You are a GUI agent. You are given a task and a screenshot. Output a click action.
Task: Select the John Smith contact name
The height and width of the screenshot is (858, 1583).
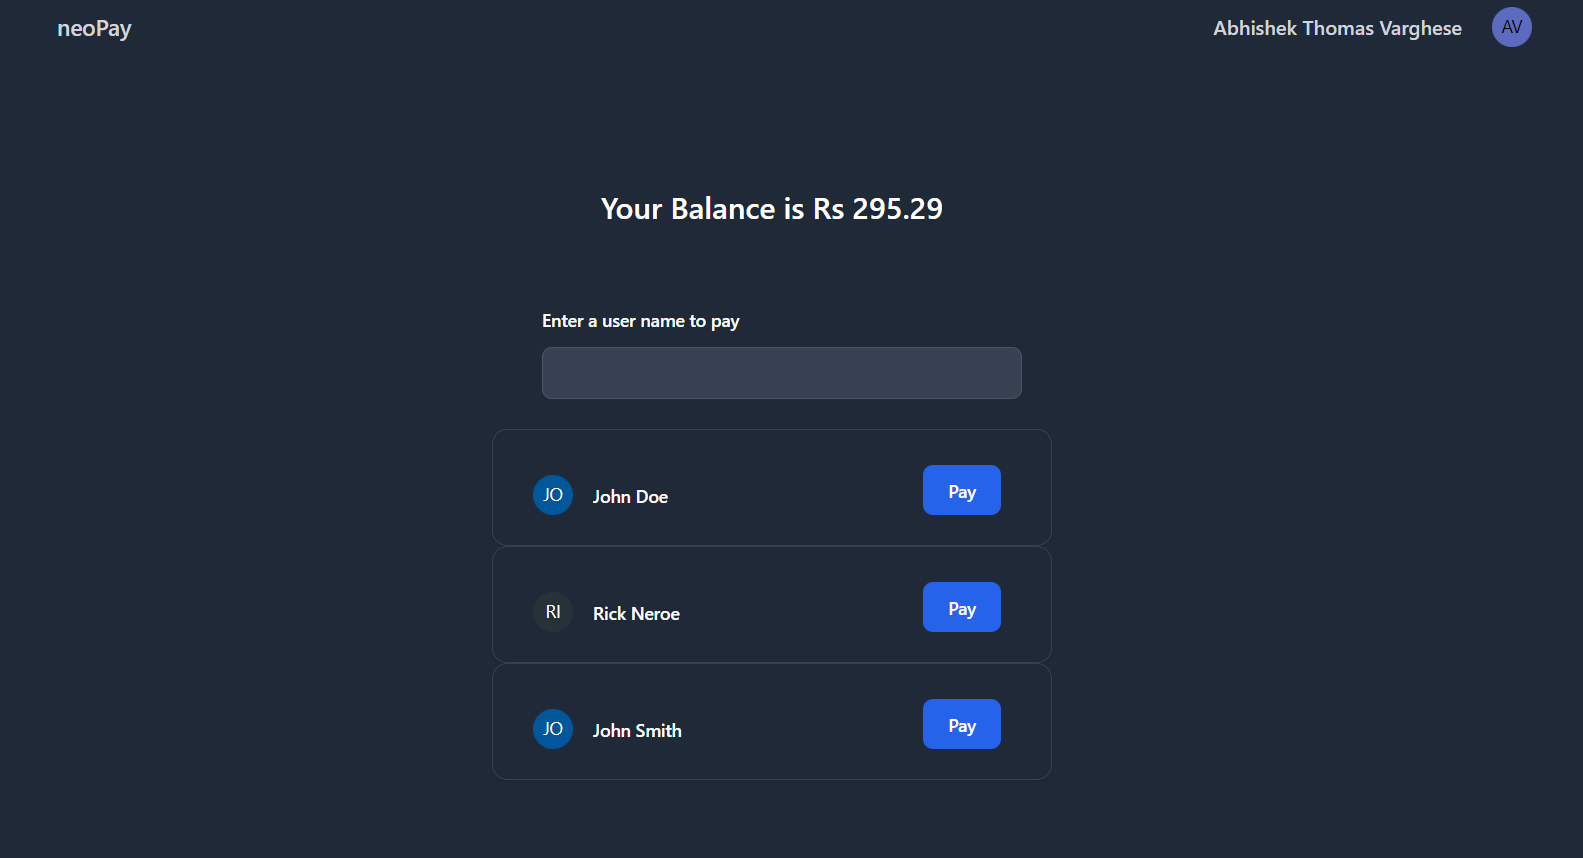tap(637, 730)
